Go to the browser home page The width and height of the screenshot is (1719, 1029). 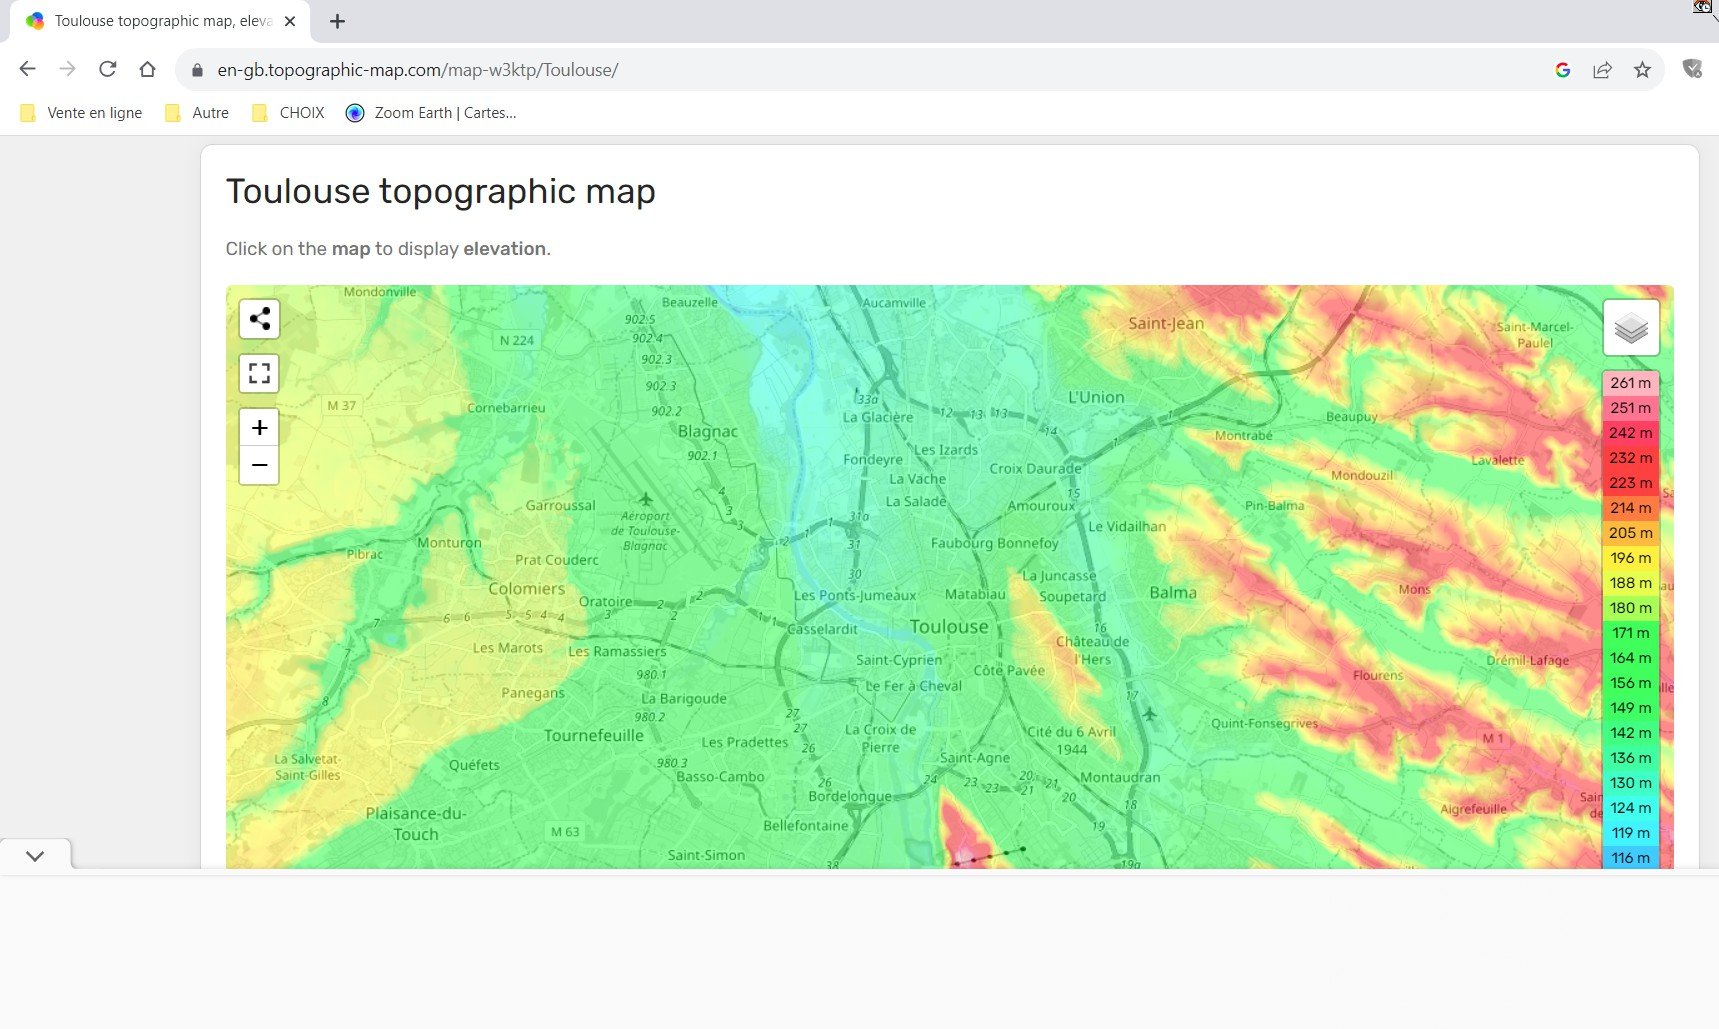click(148, 69)
